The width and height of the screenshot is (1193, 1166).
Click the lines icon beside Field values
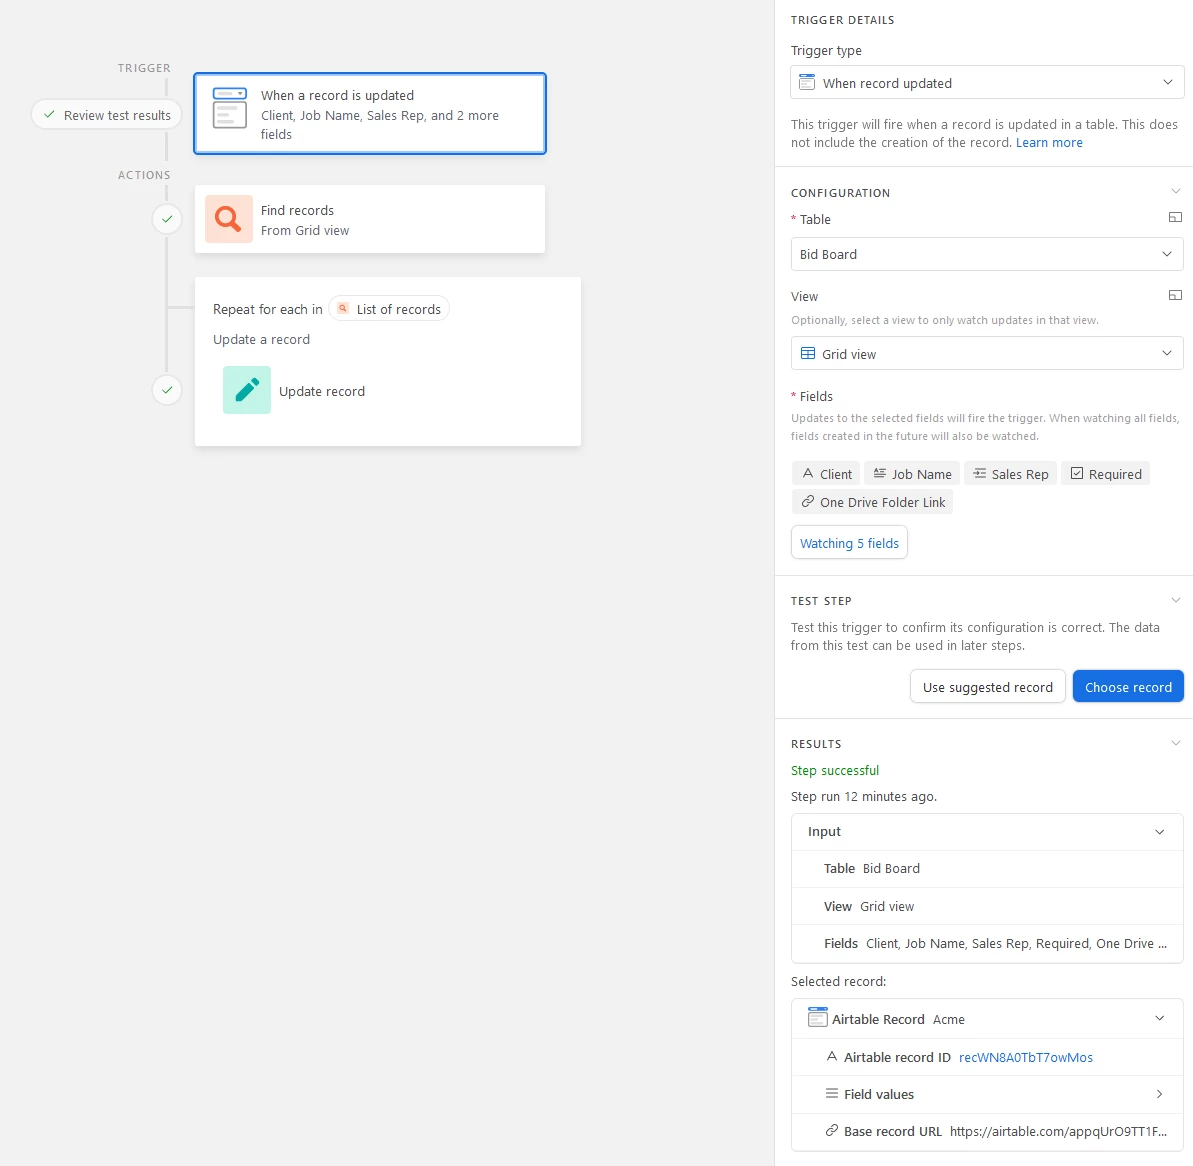click(x=832, y=1093)
